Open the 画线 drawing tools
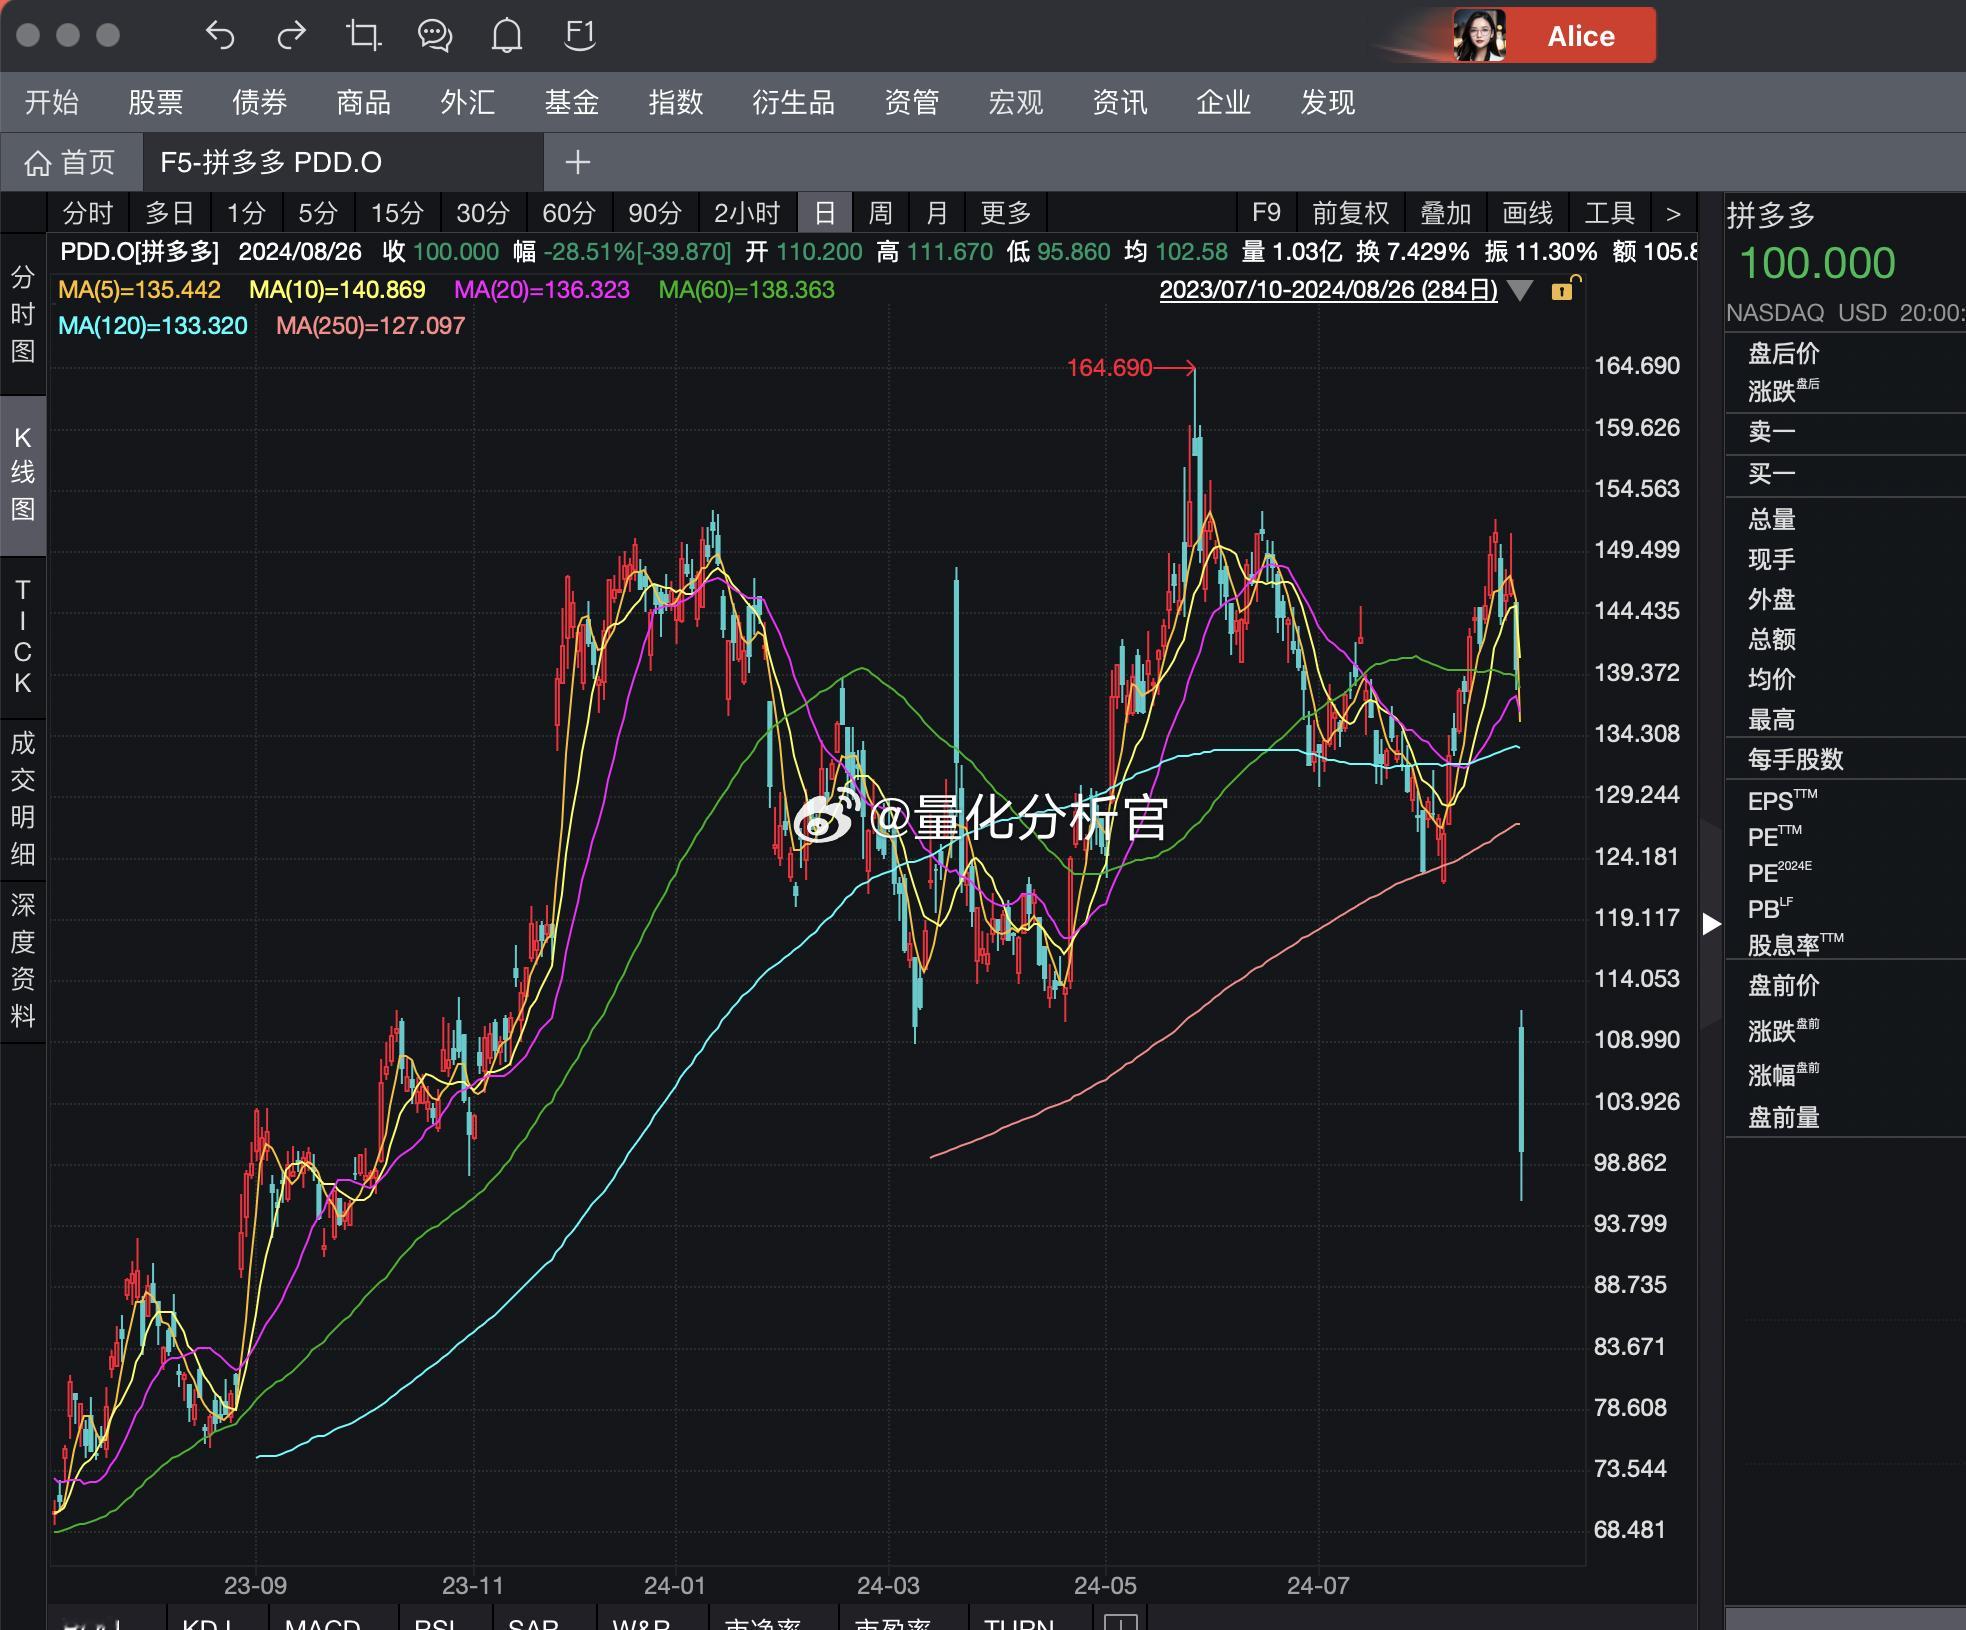The height and width of the screenshot is (1630, 1966). (1528, 213)
